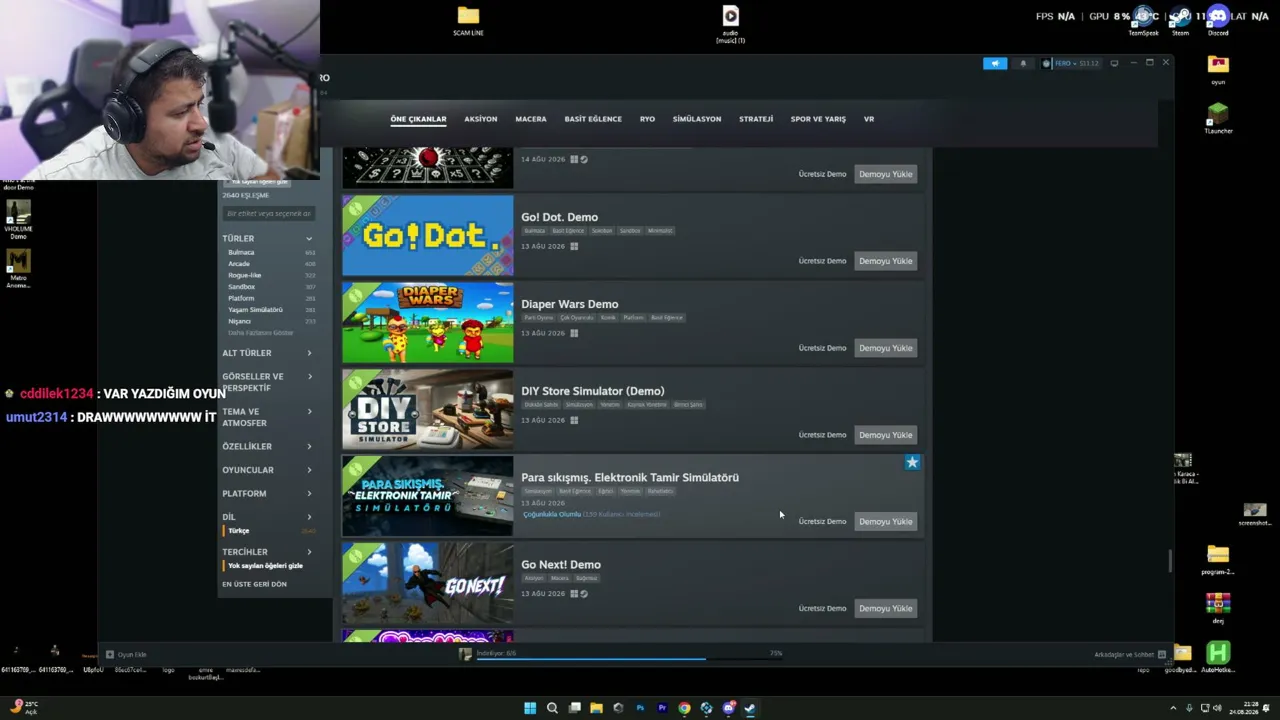Image resolution: width=1280 pixels, height=720 pixels.
Task: Open Elektronik Tamir Simülatörü thumbnail
Action: (x=428, y=496)
